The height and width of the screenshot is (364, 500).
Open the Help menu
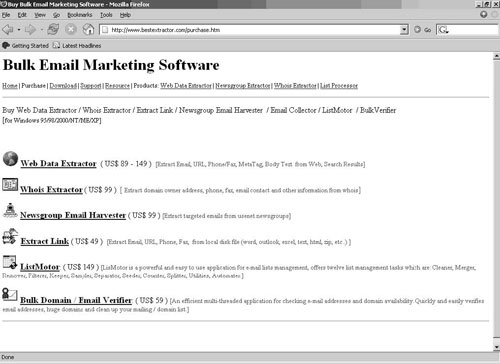coord(125,15)
